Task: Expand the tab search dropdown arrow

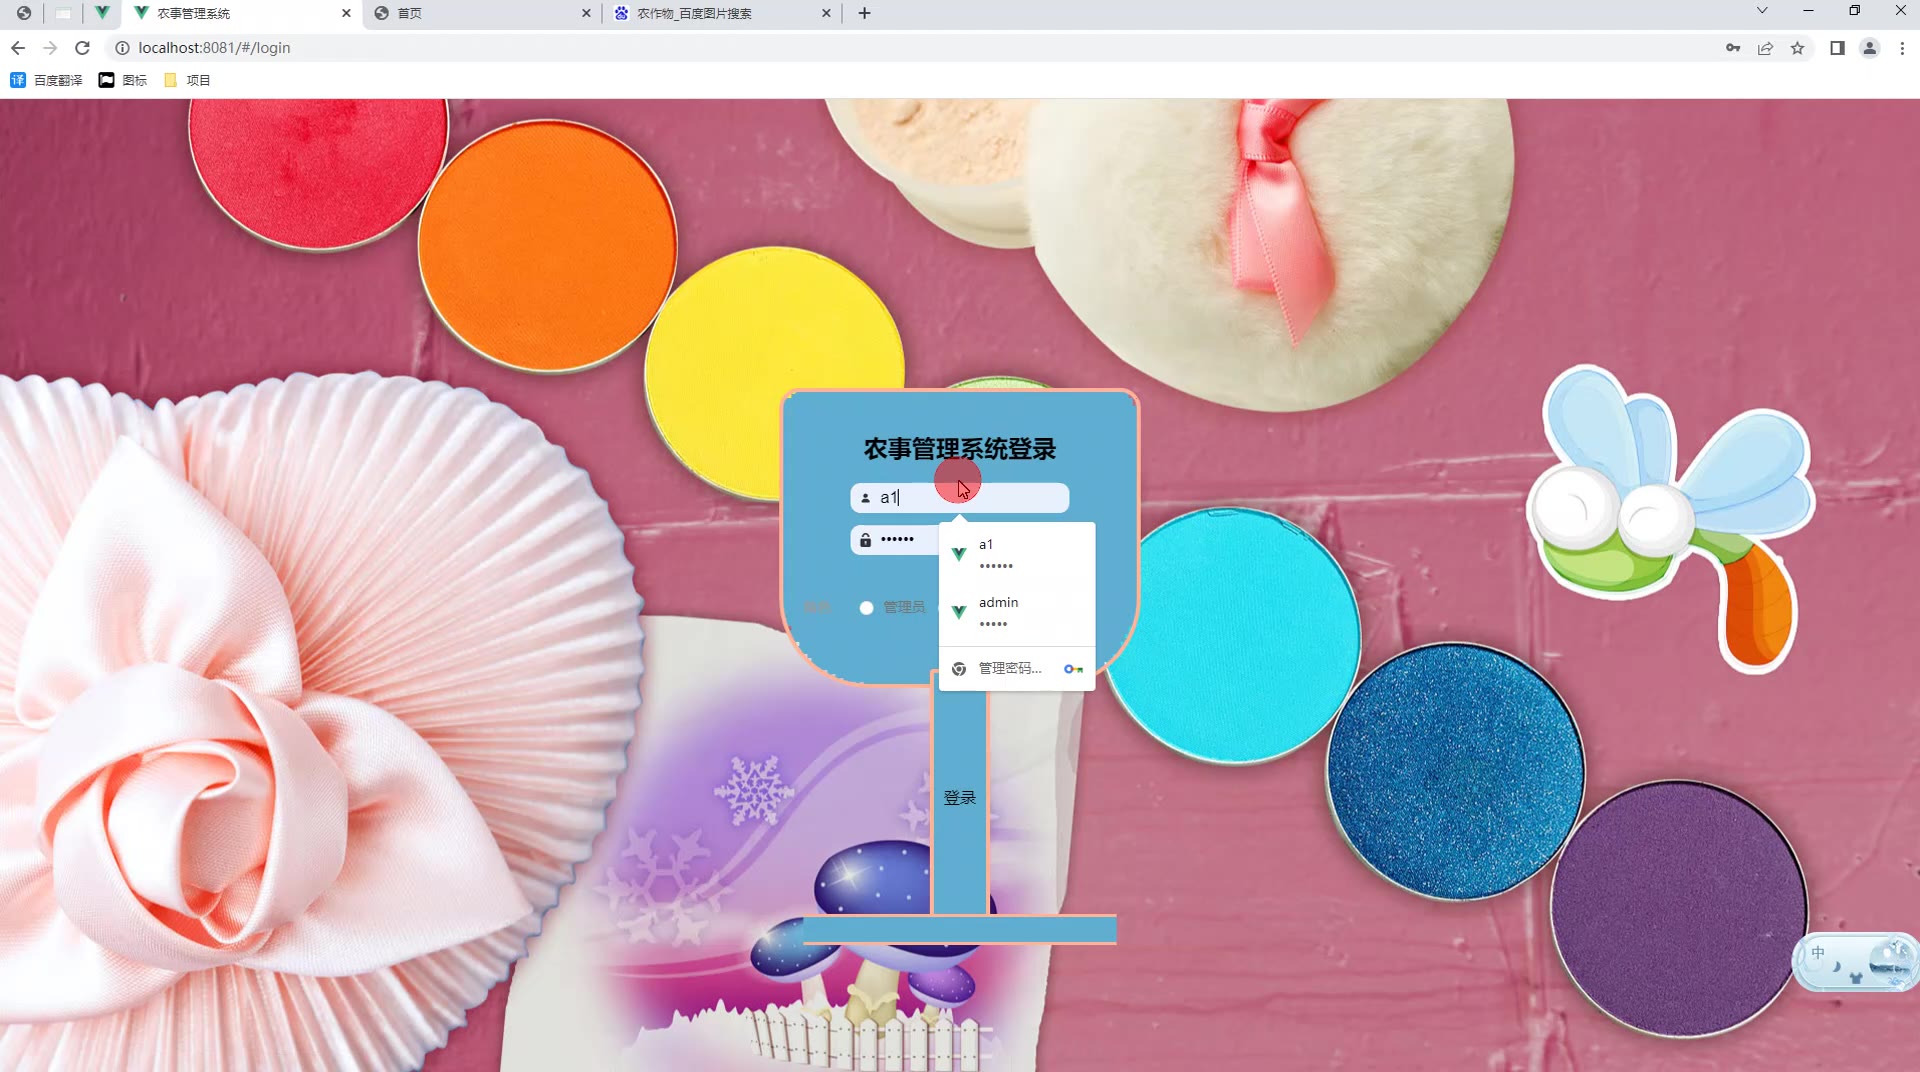Action: (x=1762, y=11)
